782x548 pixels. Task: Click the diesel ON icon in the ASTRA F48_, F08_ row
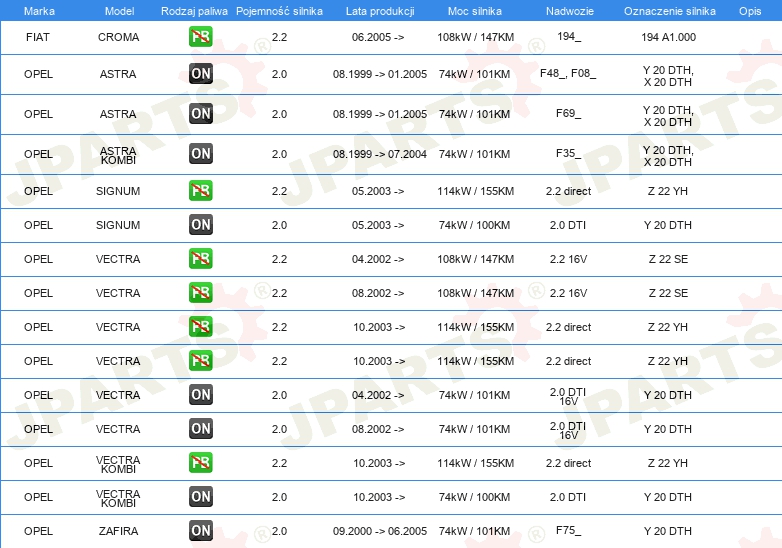click(x=200, y=74)
